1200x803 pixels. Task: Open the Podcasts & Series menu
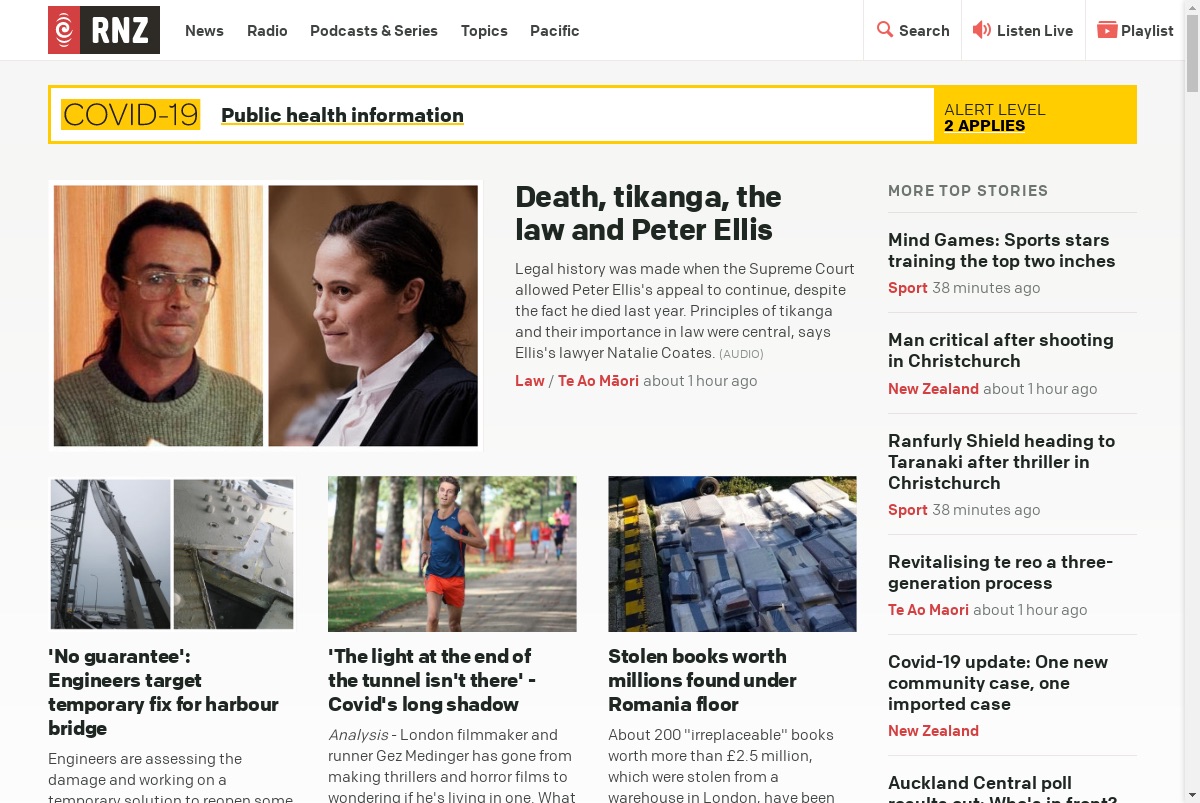374,30
